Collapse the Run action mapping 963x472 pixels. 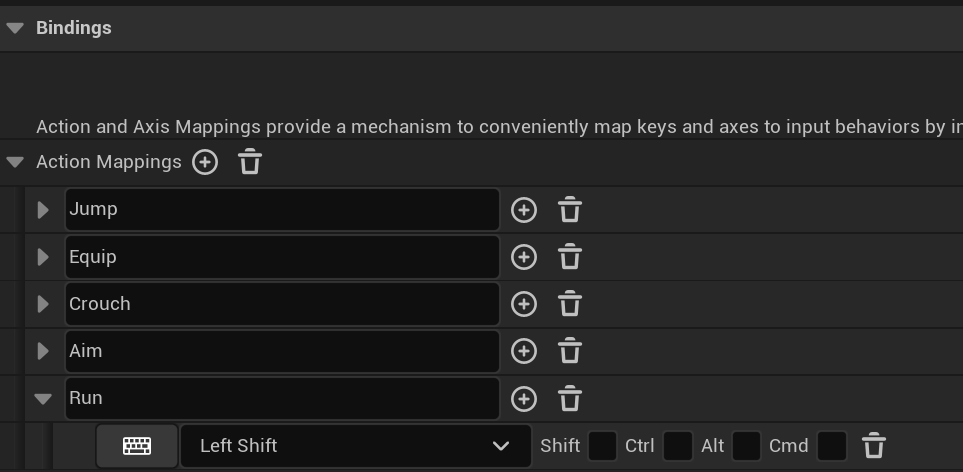coord(43,398)
